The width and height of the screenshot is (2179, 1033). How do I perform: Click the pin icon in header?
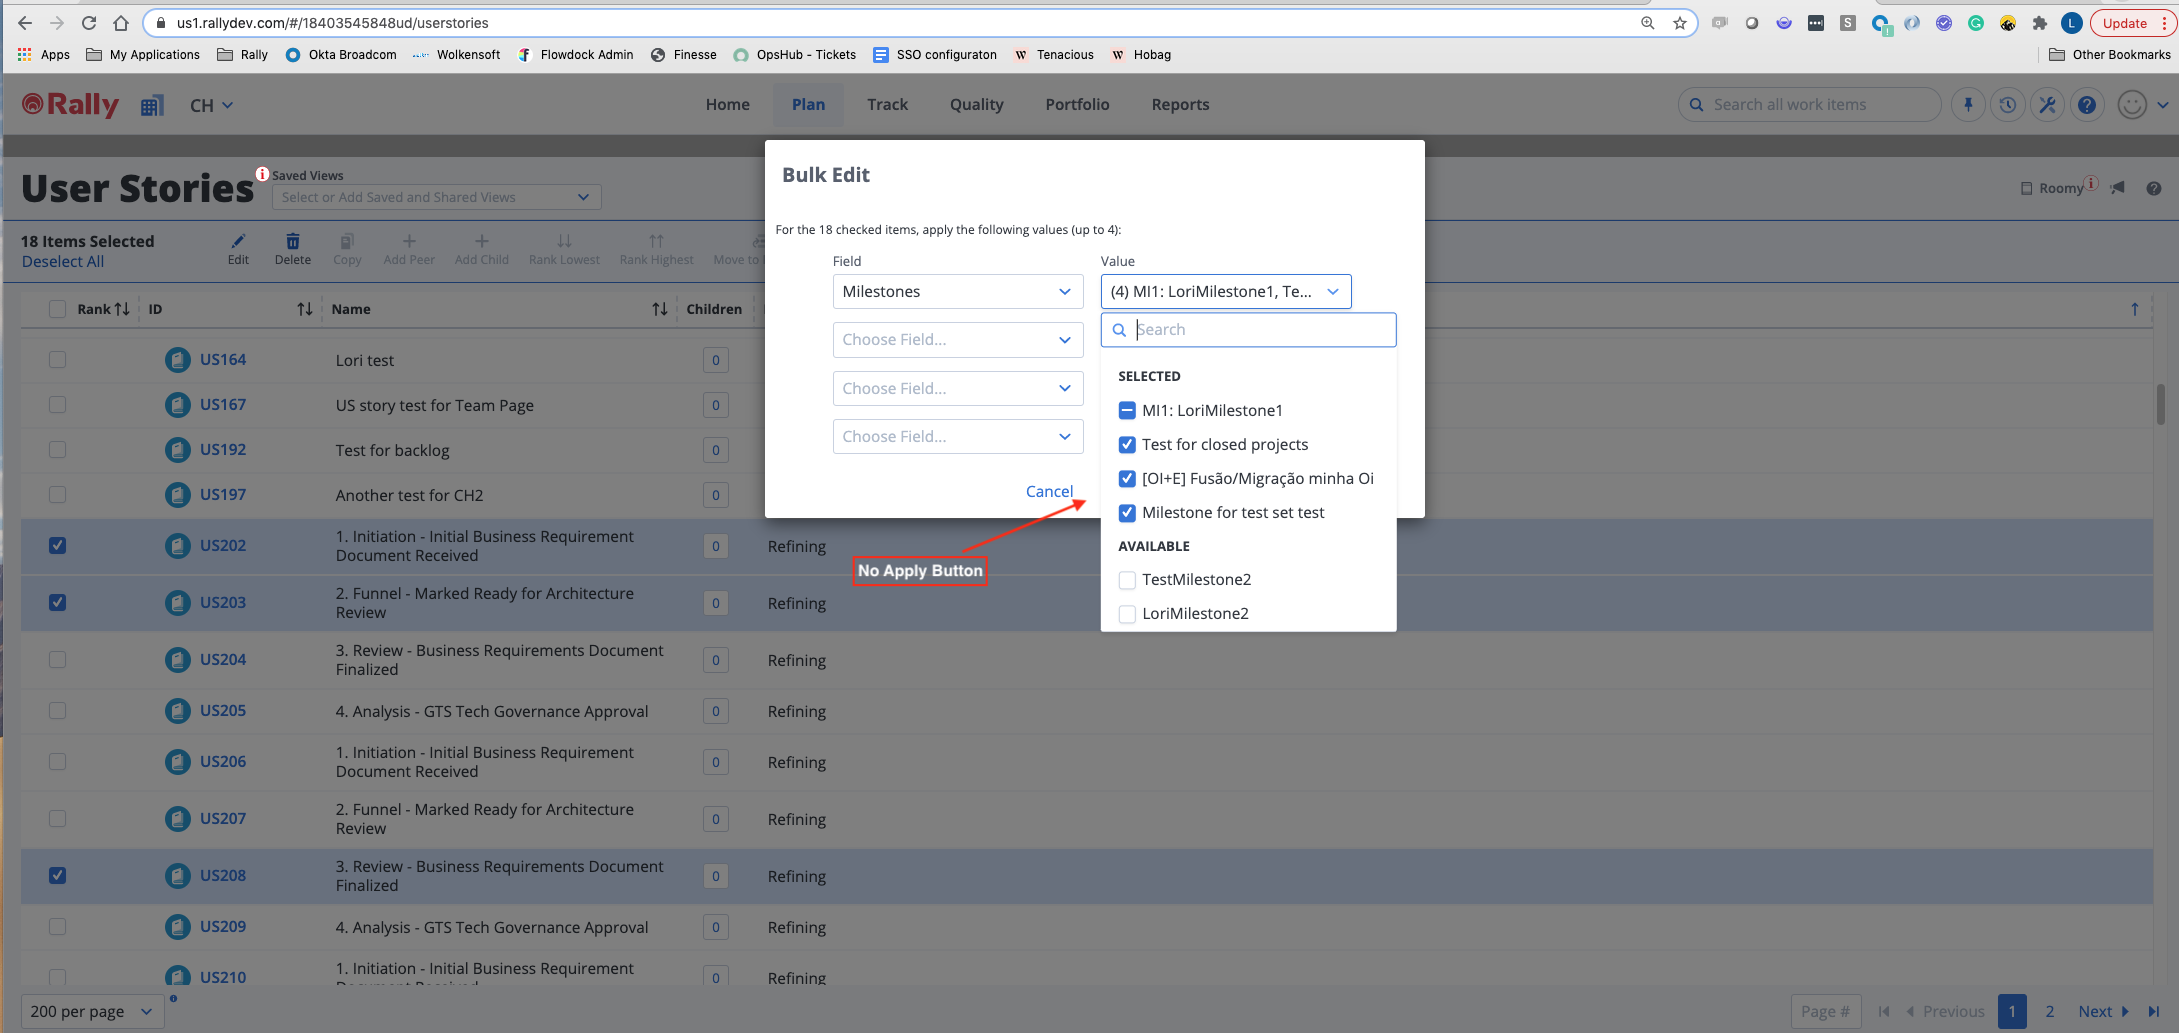(1967, 105)
